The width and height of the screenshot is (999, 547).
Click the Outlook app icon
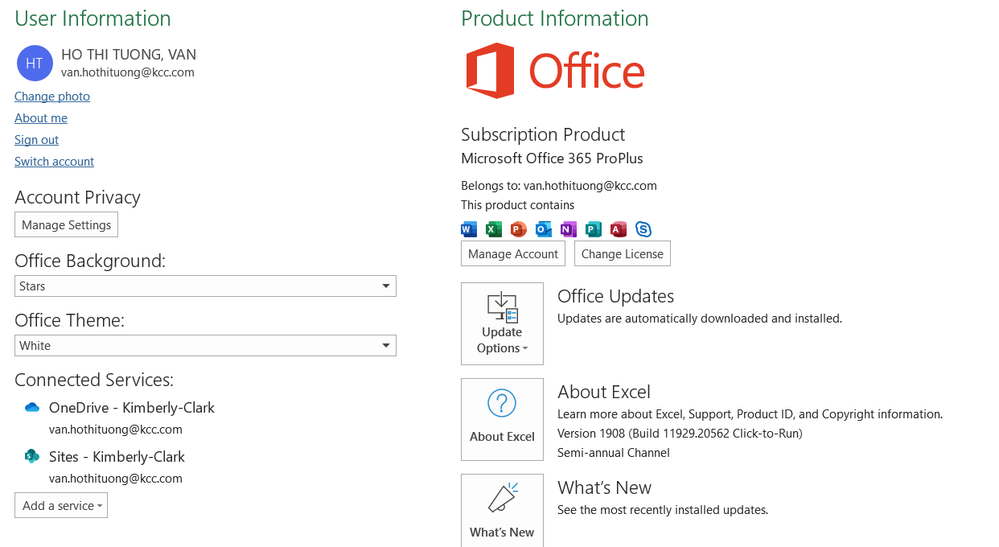coord(543,229)
